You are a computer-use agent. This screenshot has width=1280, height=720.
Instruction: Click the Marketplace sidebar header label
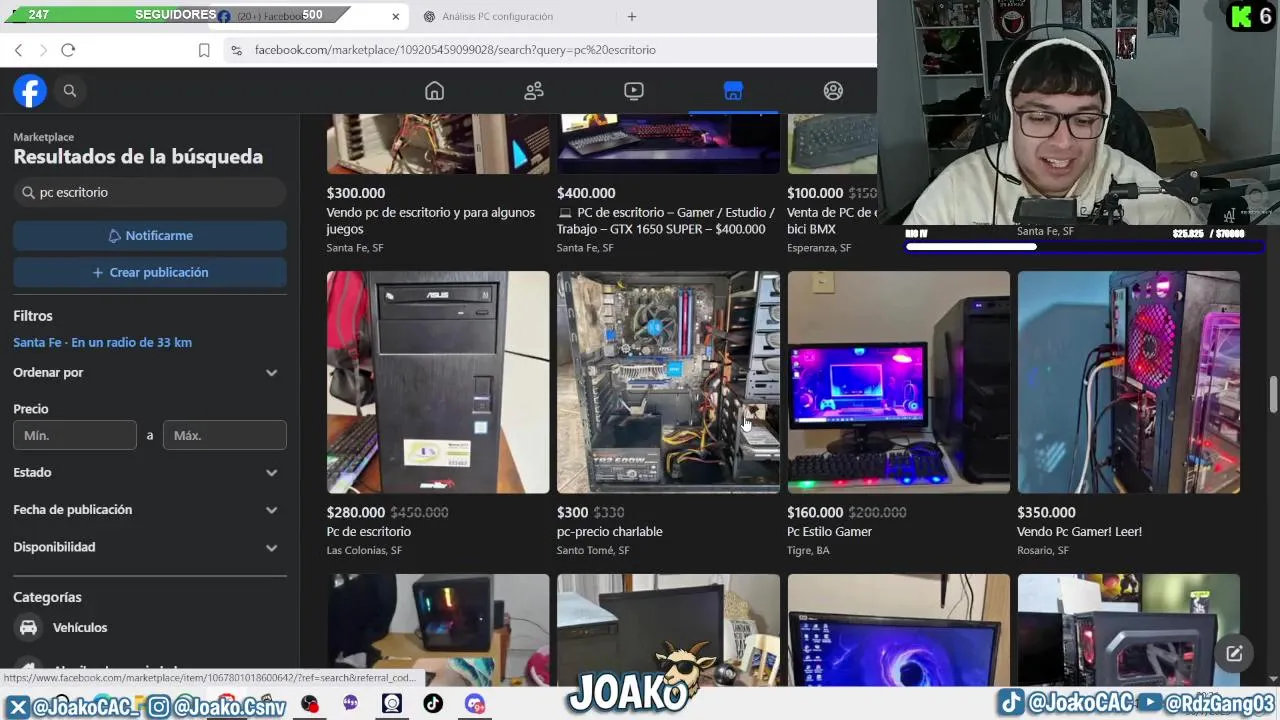(x=43, y=137)
